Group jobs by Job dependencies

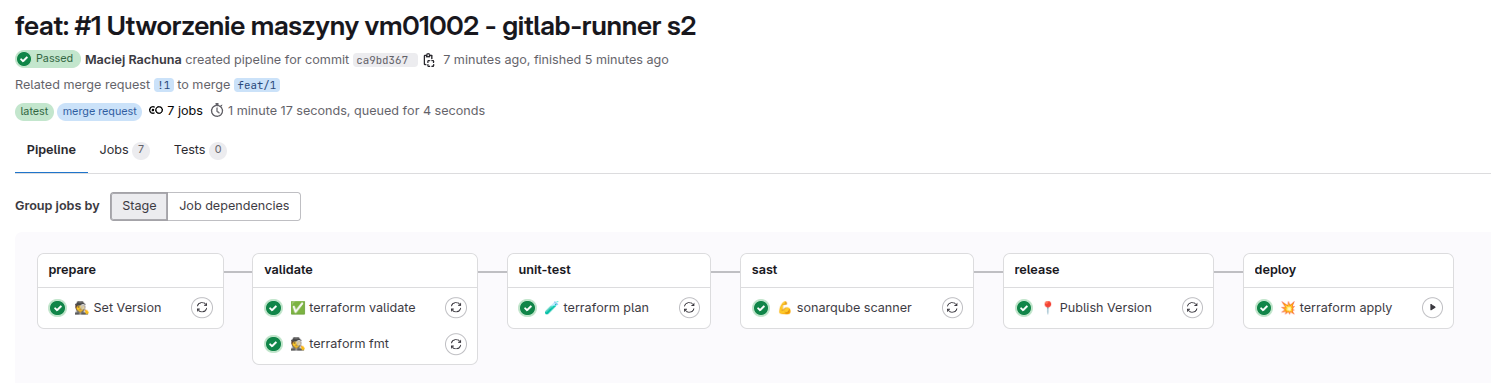coord(234,206)
